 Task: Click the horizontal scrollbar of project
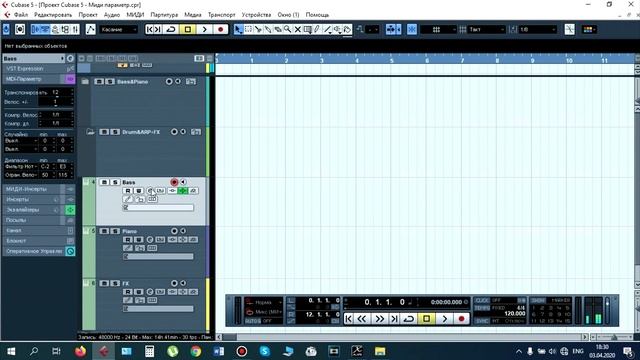point(403,337)
